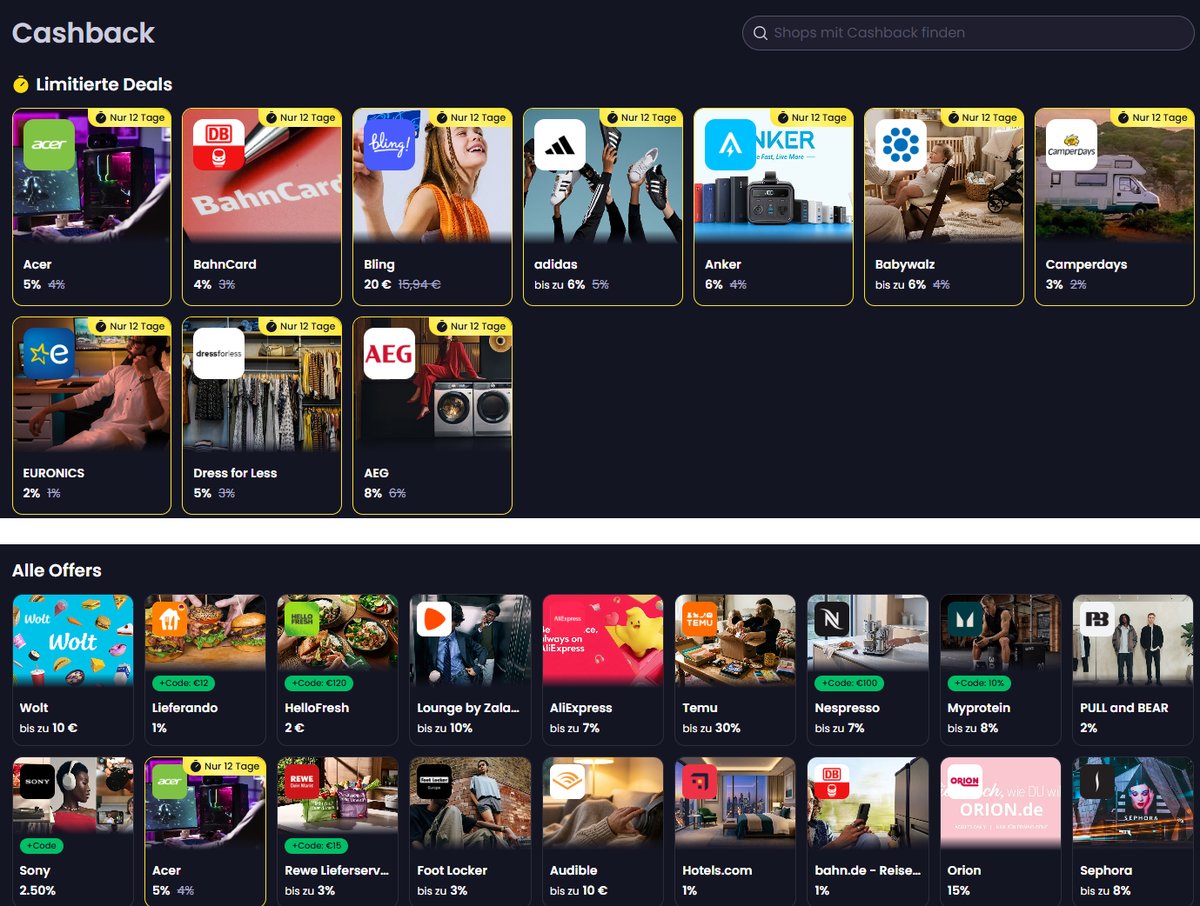Click the Lieferando +Code: €12 badge
Image resolution: width=1200 pixels, height=906 pixels.
click(x=182, y=683)
